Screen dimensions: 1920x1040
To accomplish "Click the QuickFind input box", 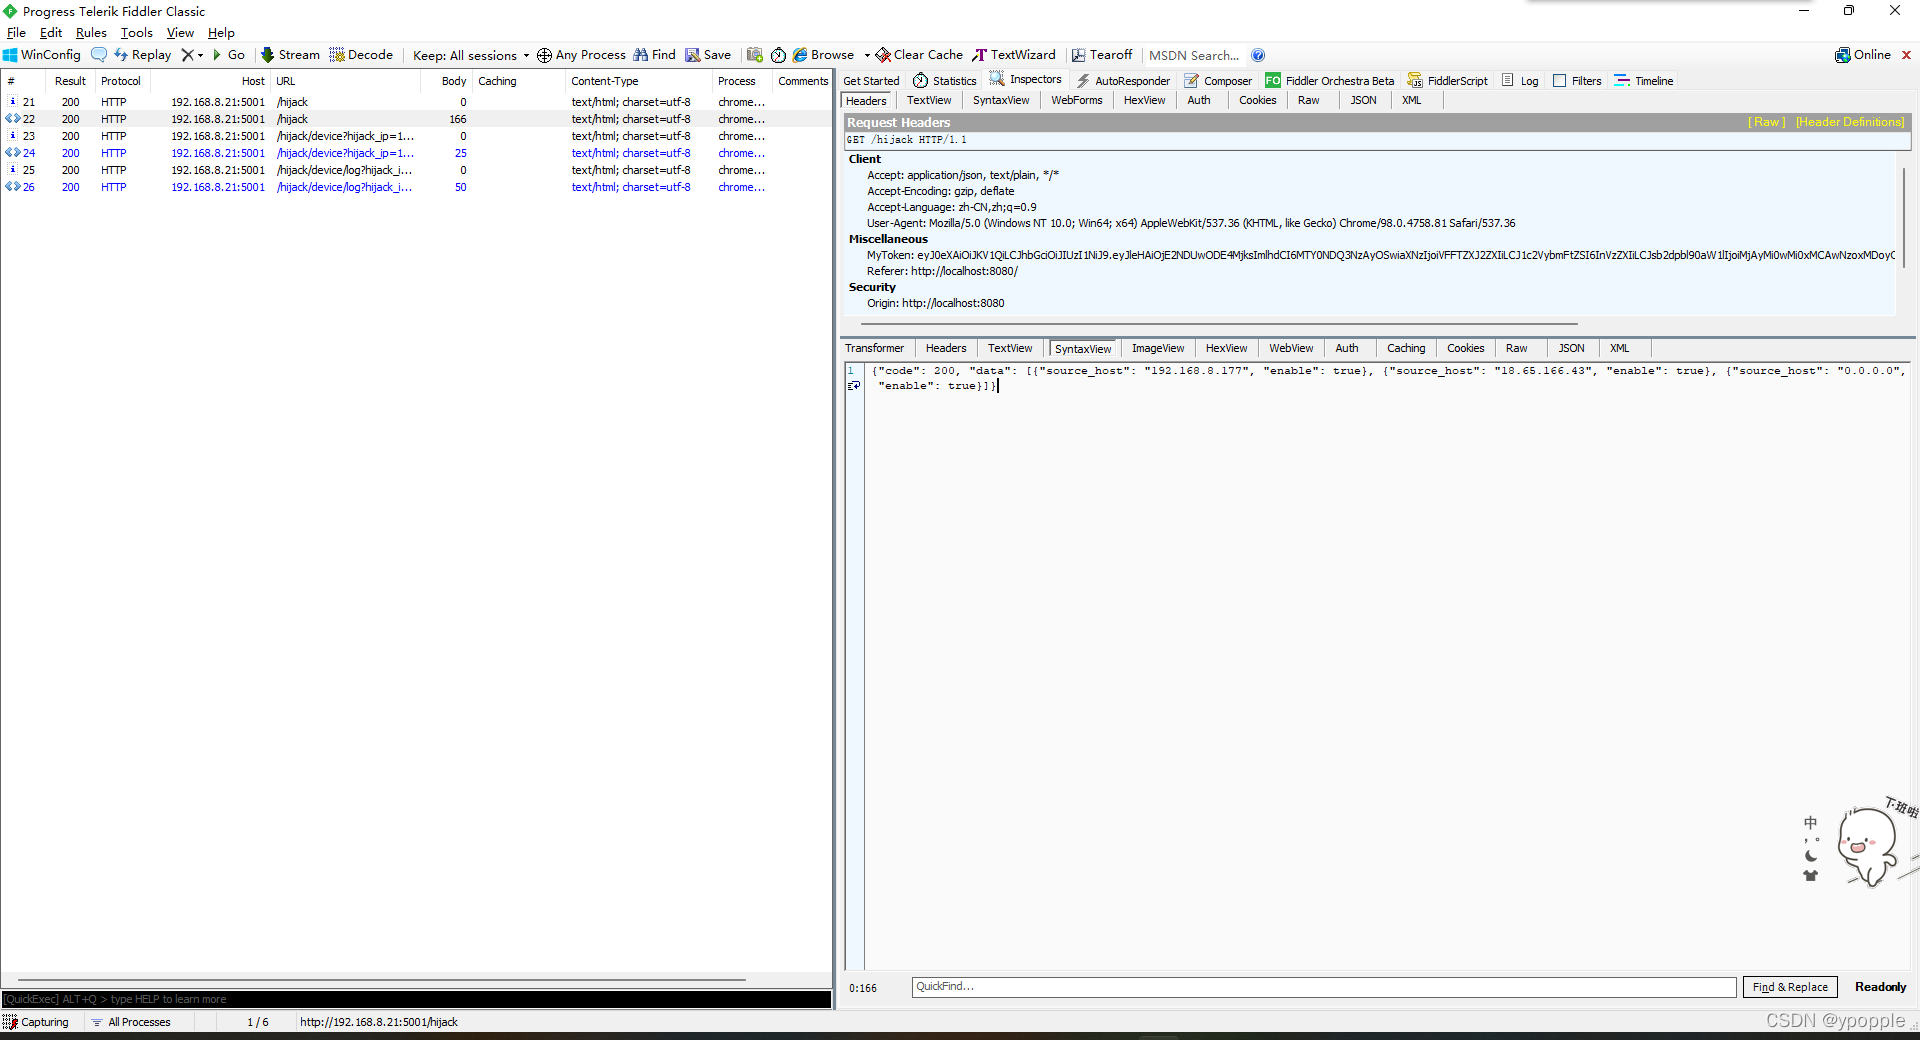I will [x=1324, y=987].
